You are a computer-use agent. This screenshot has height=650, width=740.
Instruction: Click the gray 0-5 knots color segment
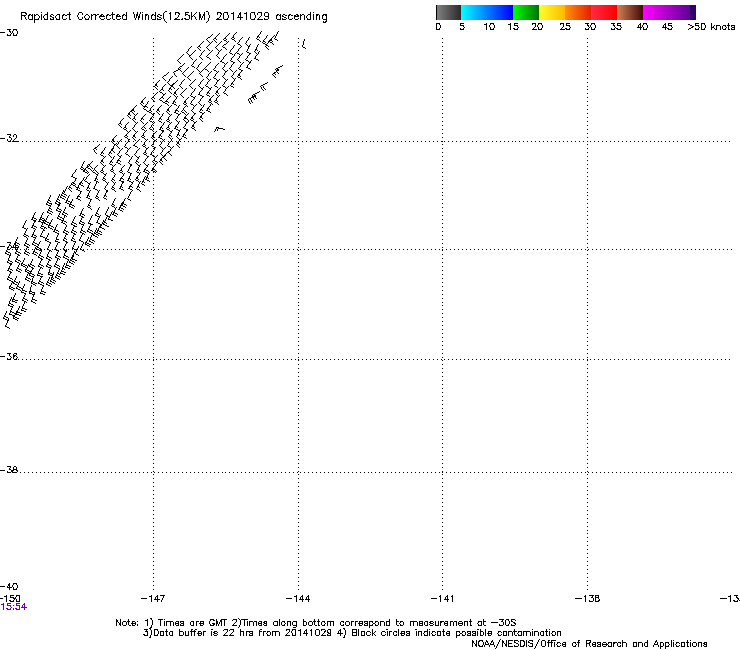[x=448, y=12]
